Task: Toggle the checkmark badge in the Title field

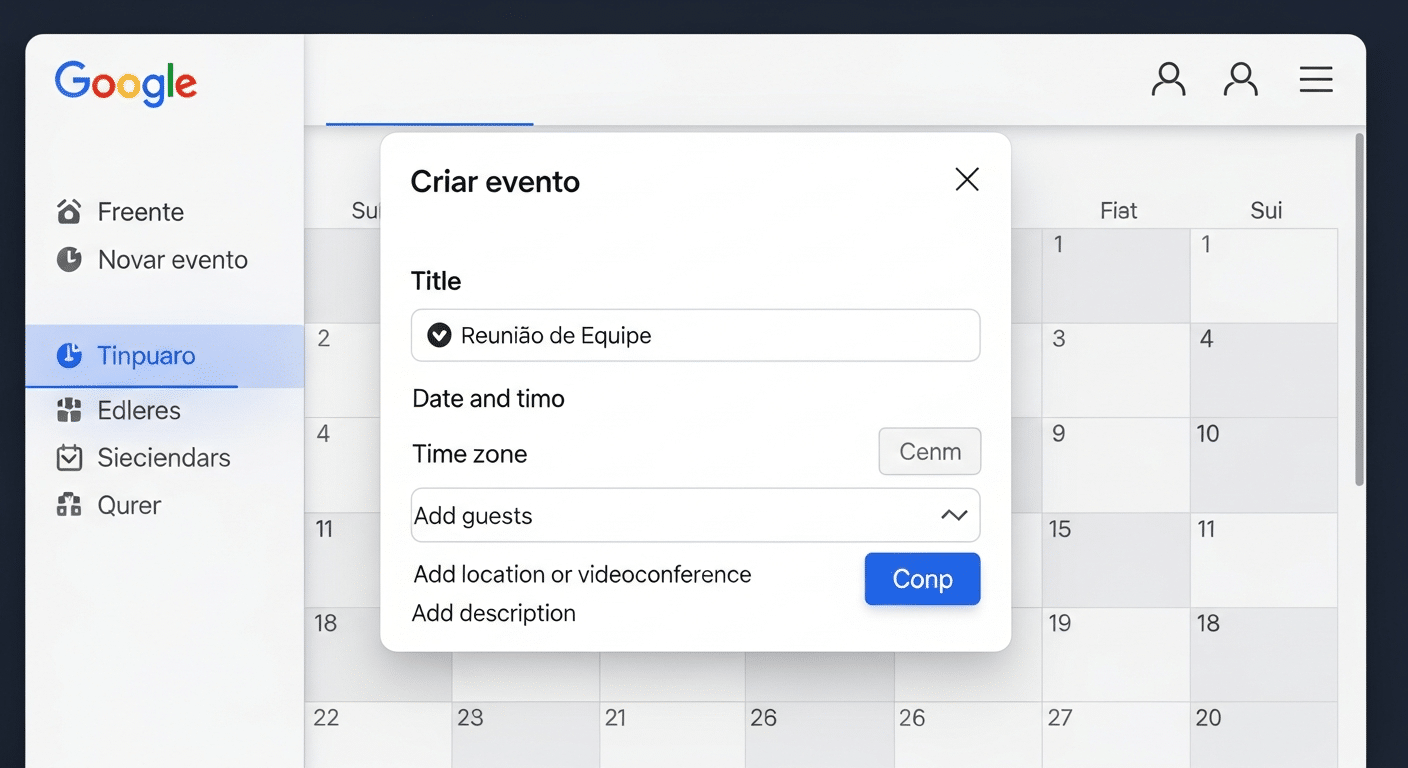Action: (x=438, y=335)
